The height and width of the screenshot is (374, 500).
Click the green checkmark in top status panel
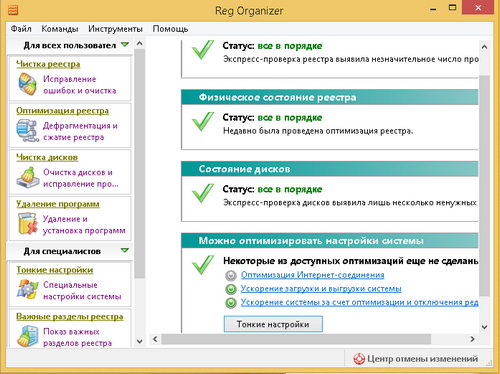tap(203, 50)
